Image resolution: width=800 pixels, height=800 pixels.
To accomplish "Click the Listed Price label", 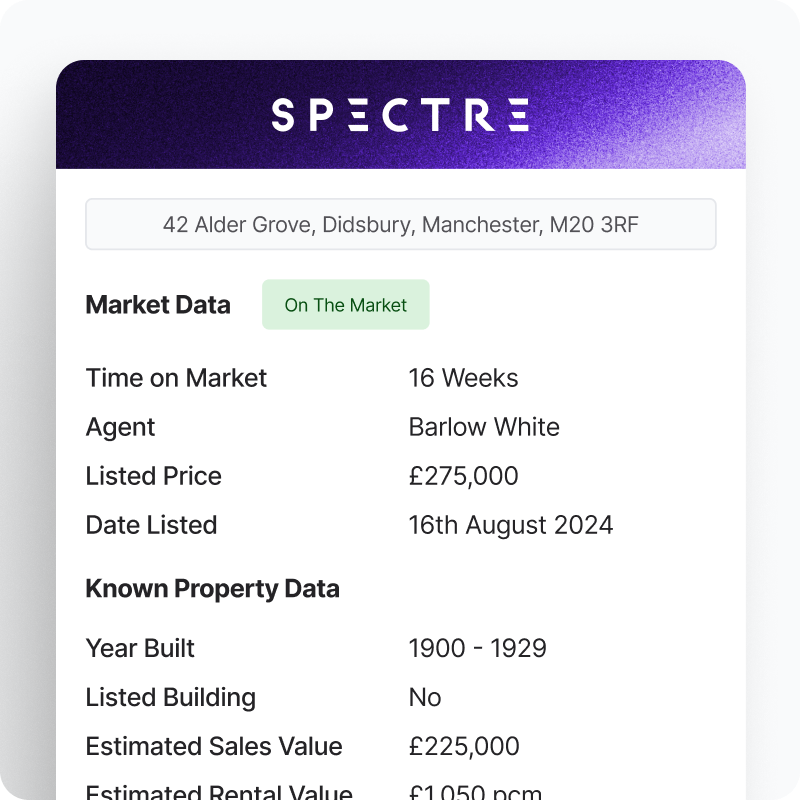I will point(154,476).
